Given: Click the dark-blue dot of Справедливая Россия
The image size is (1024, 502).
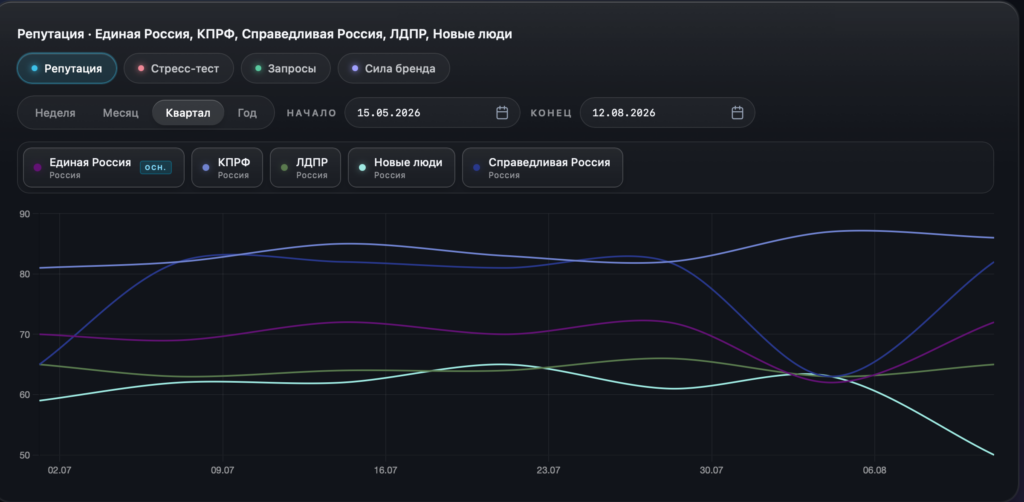Looking at the screenshot, I should [477, 168].
